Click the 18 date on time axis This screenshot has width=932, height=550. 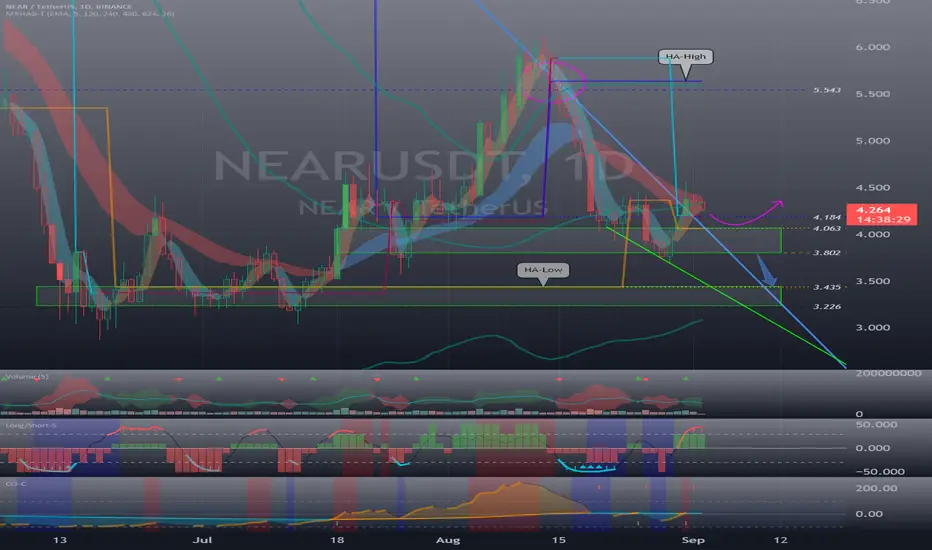pyautogui.click(x=337, y=540)
